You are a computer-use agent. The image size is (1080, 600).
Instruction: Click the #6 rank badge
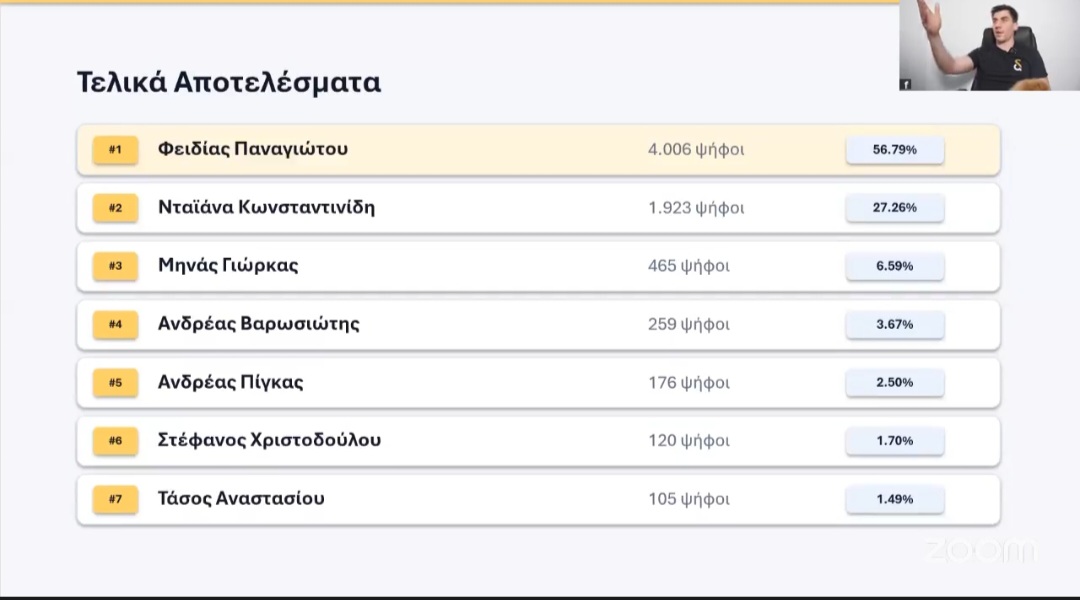click(115, 440)
